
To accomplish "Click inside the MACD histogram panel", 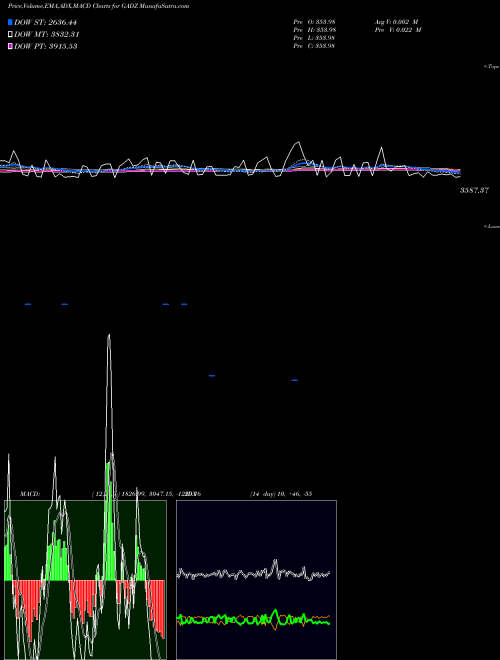I will 85,580.
